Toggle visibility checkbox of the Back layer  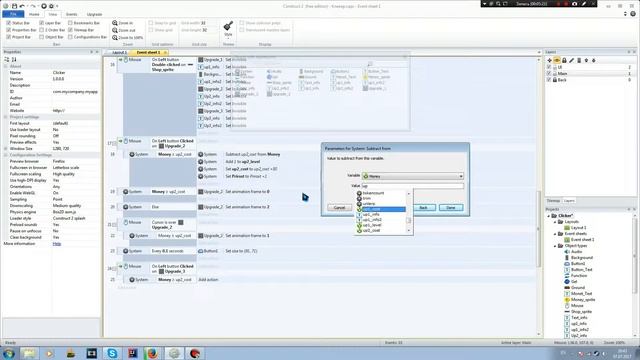pos(549,80)
